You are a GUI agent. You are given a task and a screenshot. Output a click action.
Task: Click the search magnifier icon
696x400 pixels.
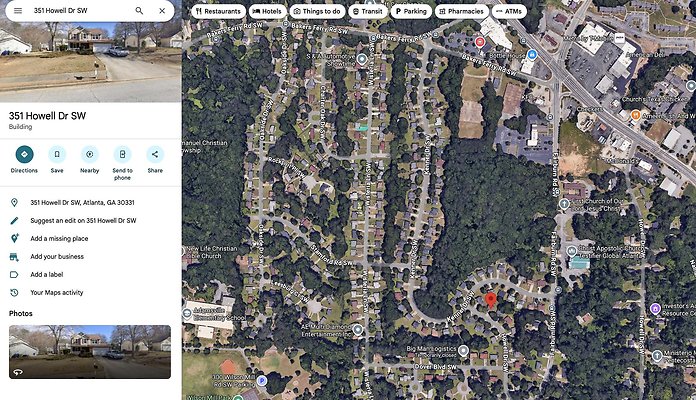[139, 11]
